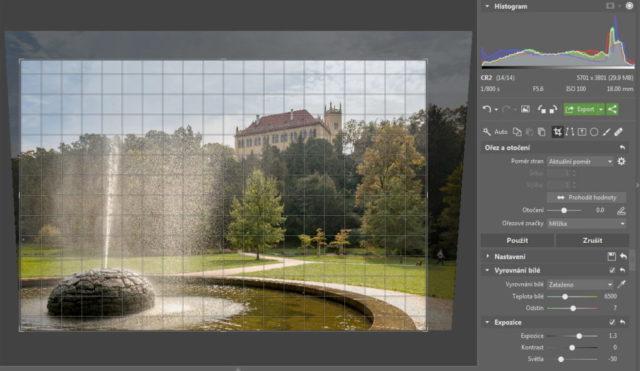
Task: Expand the Nastavení section
Action: [x=487, y=256]
